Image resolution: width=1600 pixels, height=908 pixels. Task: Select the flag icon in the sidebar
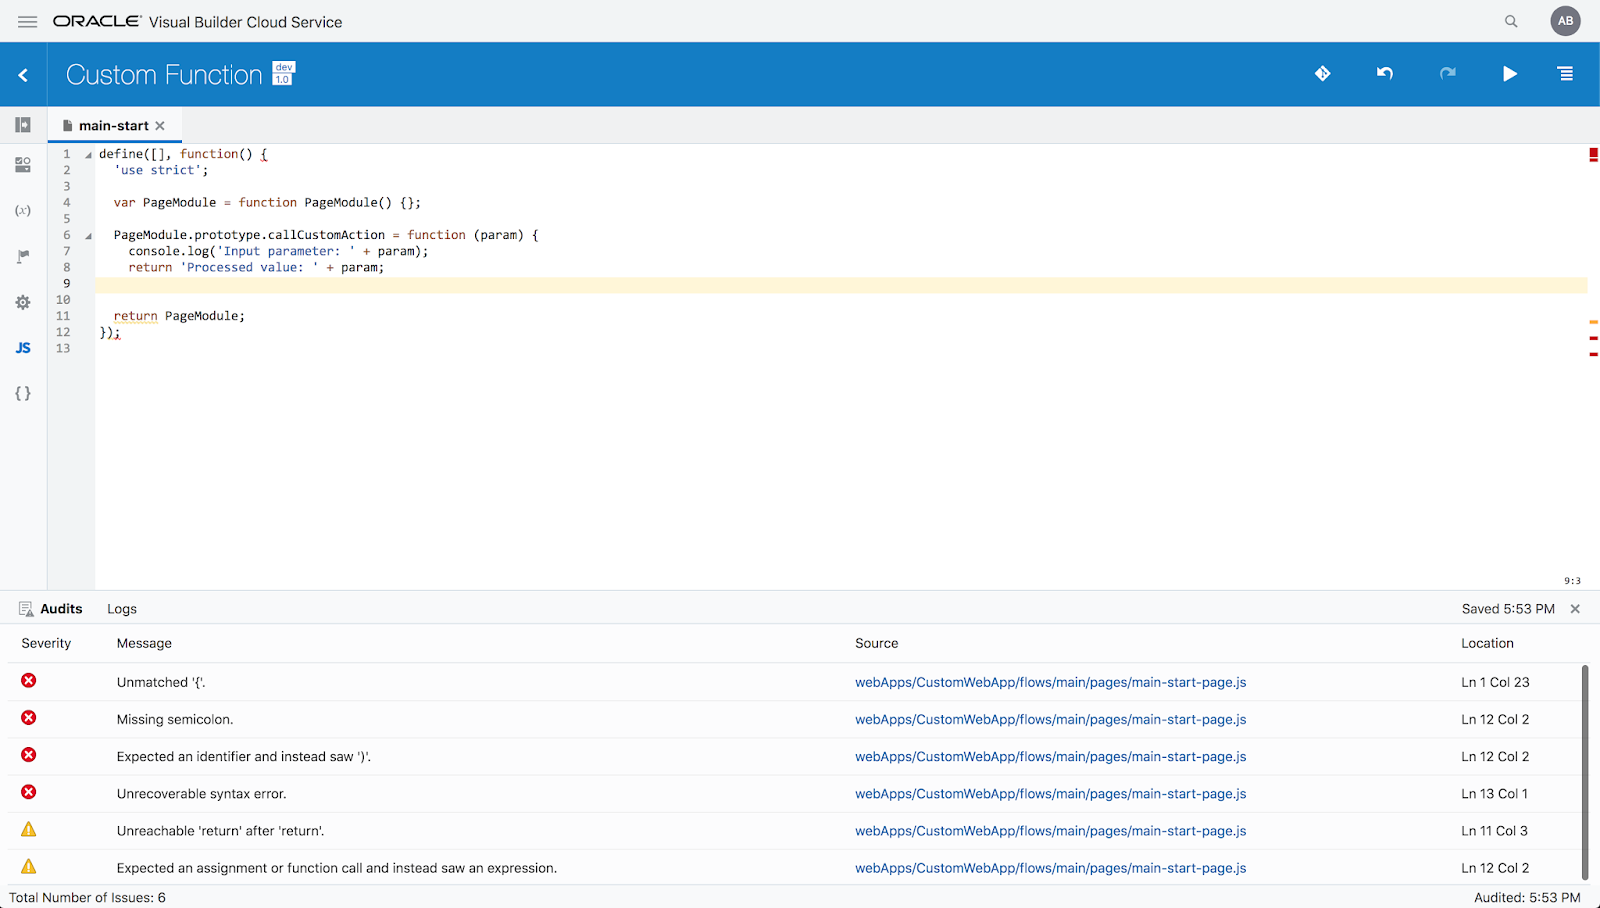click(x=22, y=256)
